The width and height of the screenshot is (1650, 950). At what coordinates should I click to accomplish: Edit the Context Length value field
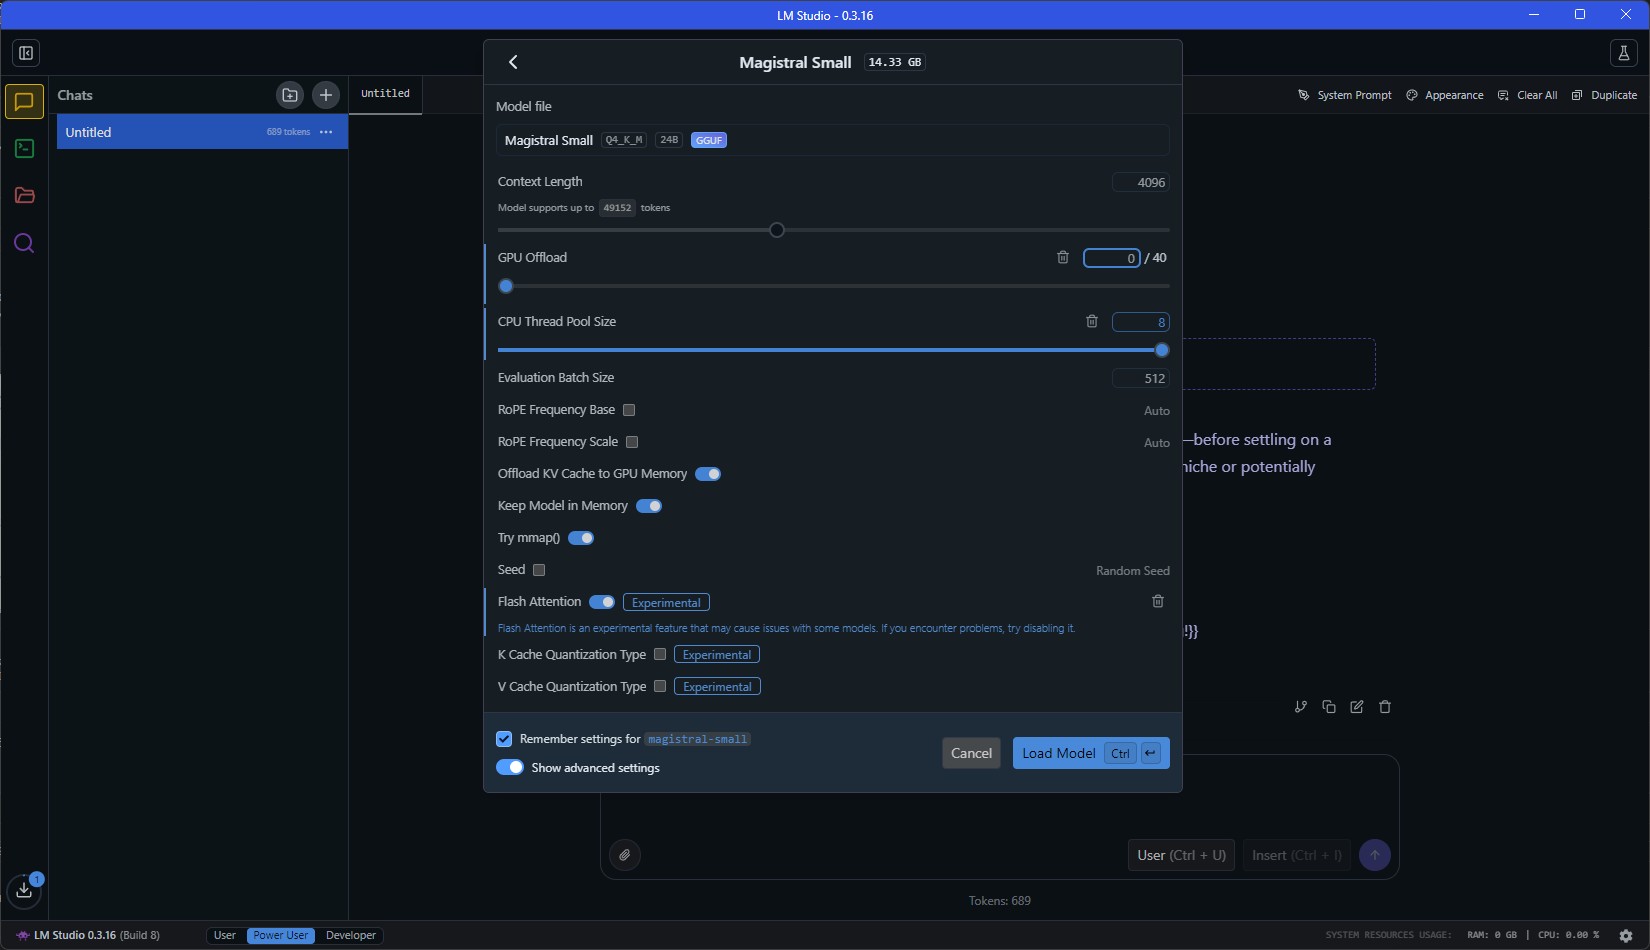point(1141,182)
